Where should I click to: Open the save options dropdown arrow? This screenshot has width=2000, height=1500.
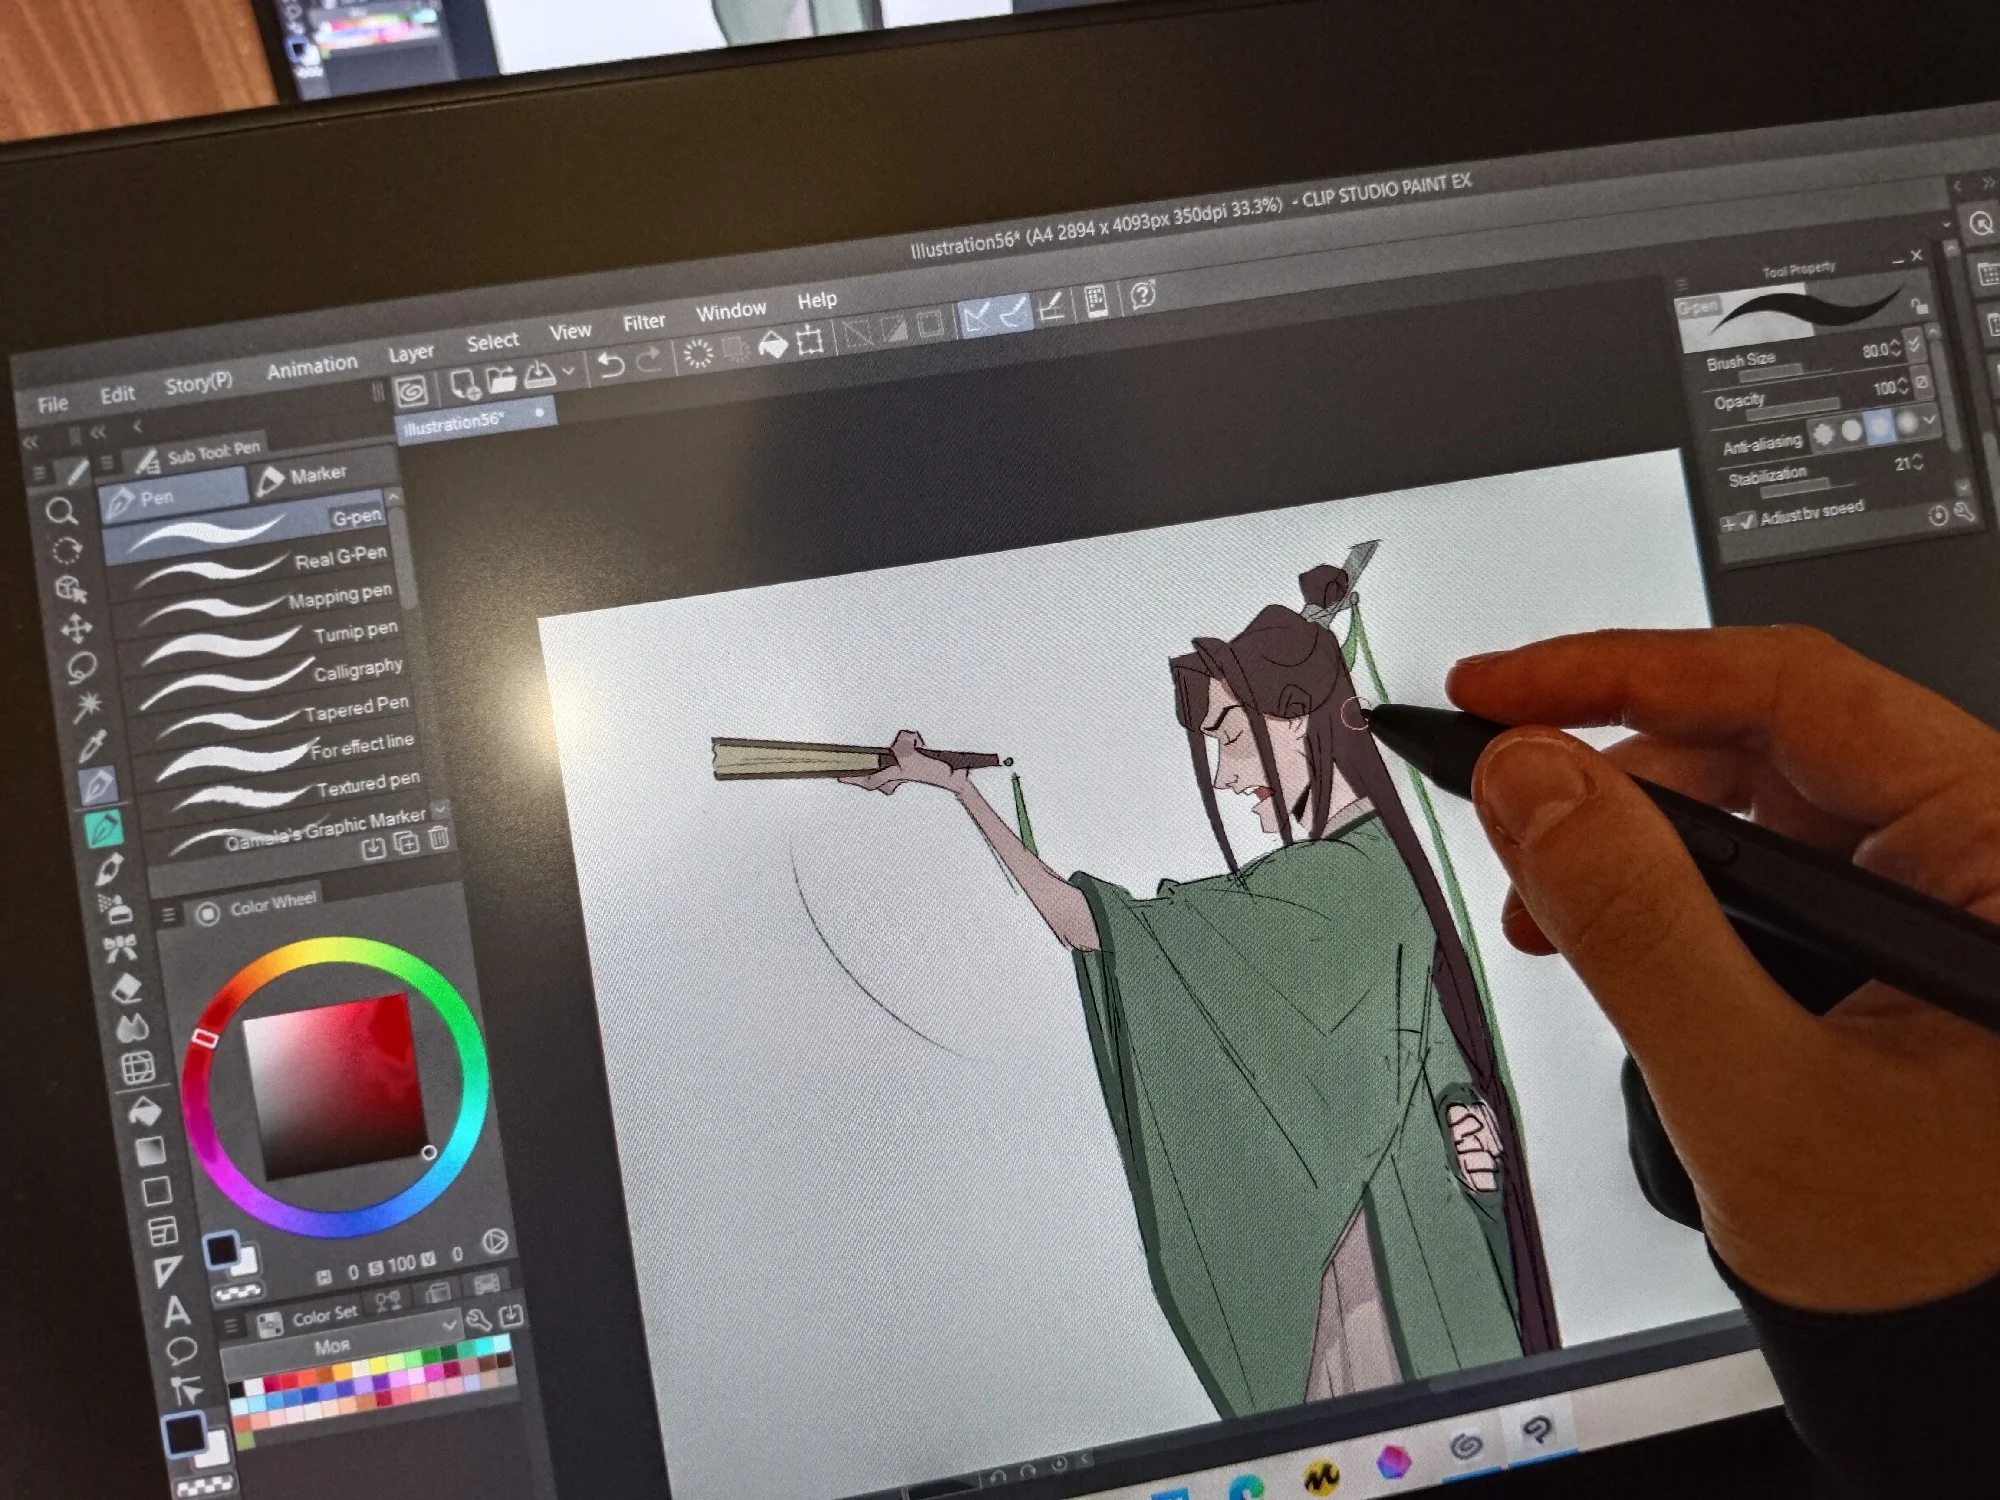[x=568, y=371]
